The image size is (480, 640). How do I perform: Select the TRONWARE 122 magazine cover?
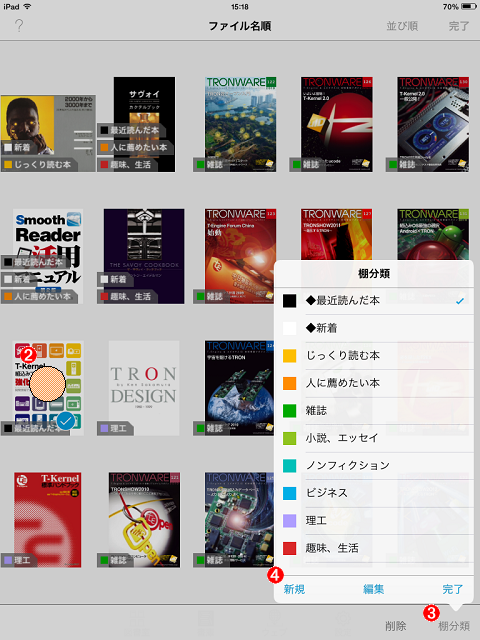click(x=240, y=124)
